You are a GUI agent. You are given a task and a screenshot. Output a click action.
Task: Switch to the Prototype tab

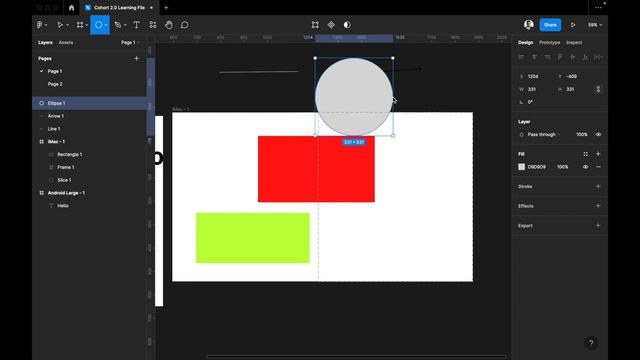[x=549, y=42]
